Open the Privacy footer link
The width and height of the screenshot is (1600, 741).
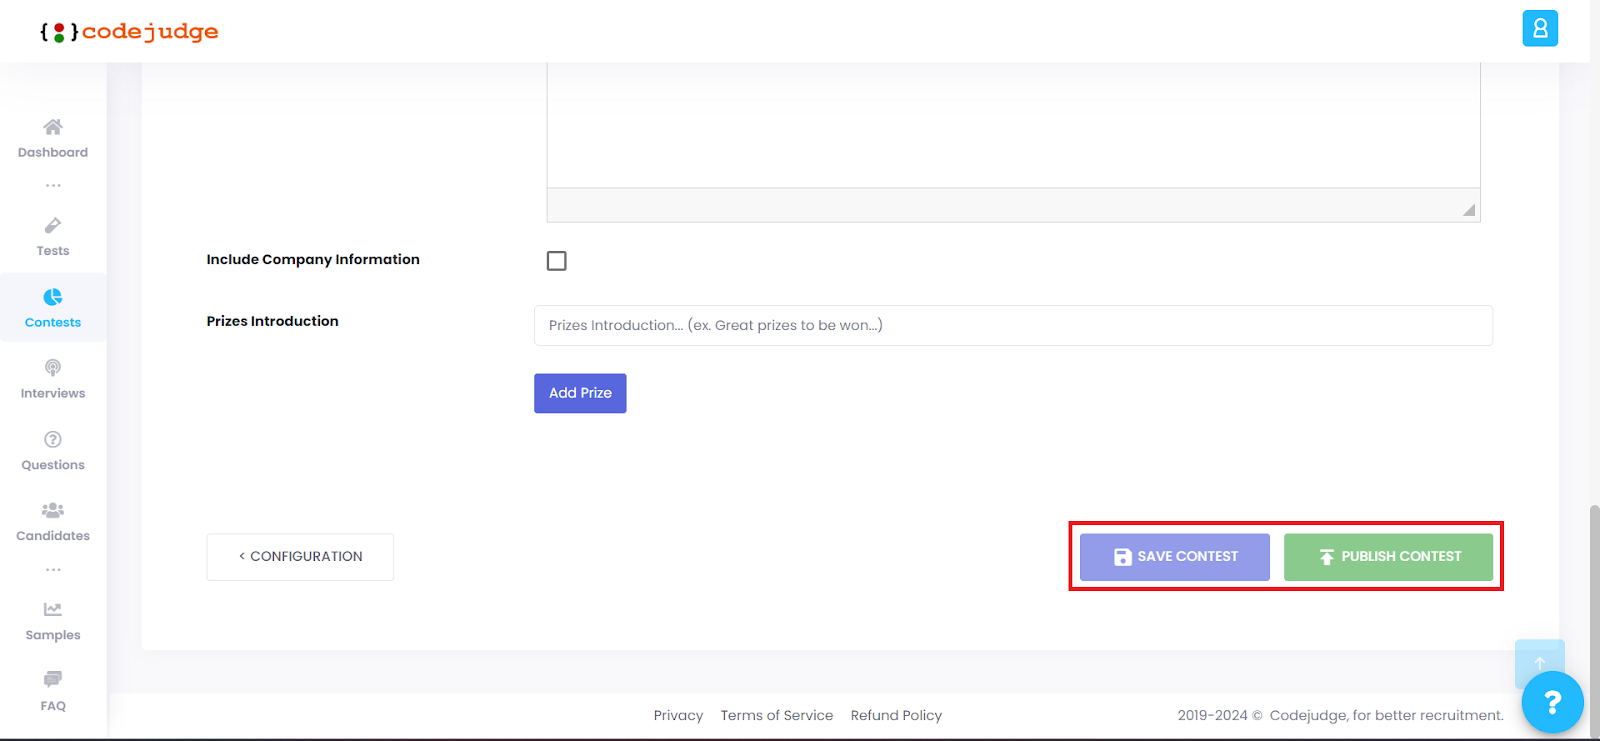tap(678, 715)
